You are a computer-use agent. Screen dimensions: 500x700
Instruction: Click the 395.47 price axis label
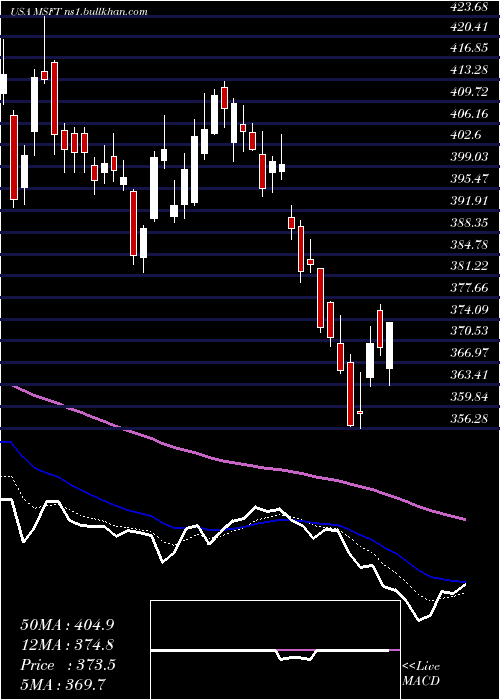tap(469, 179)
